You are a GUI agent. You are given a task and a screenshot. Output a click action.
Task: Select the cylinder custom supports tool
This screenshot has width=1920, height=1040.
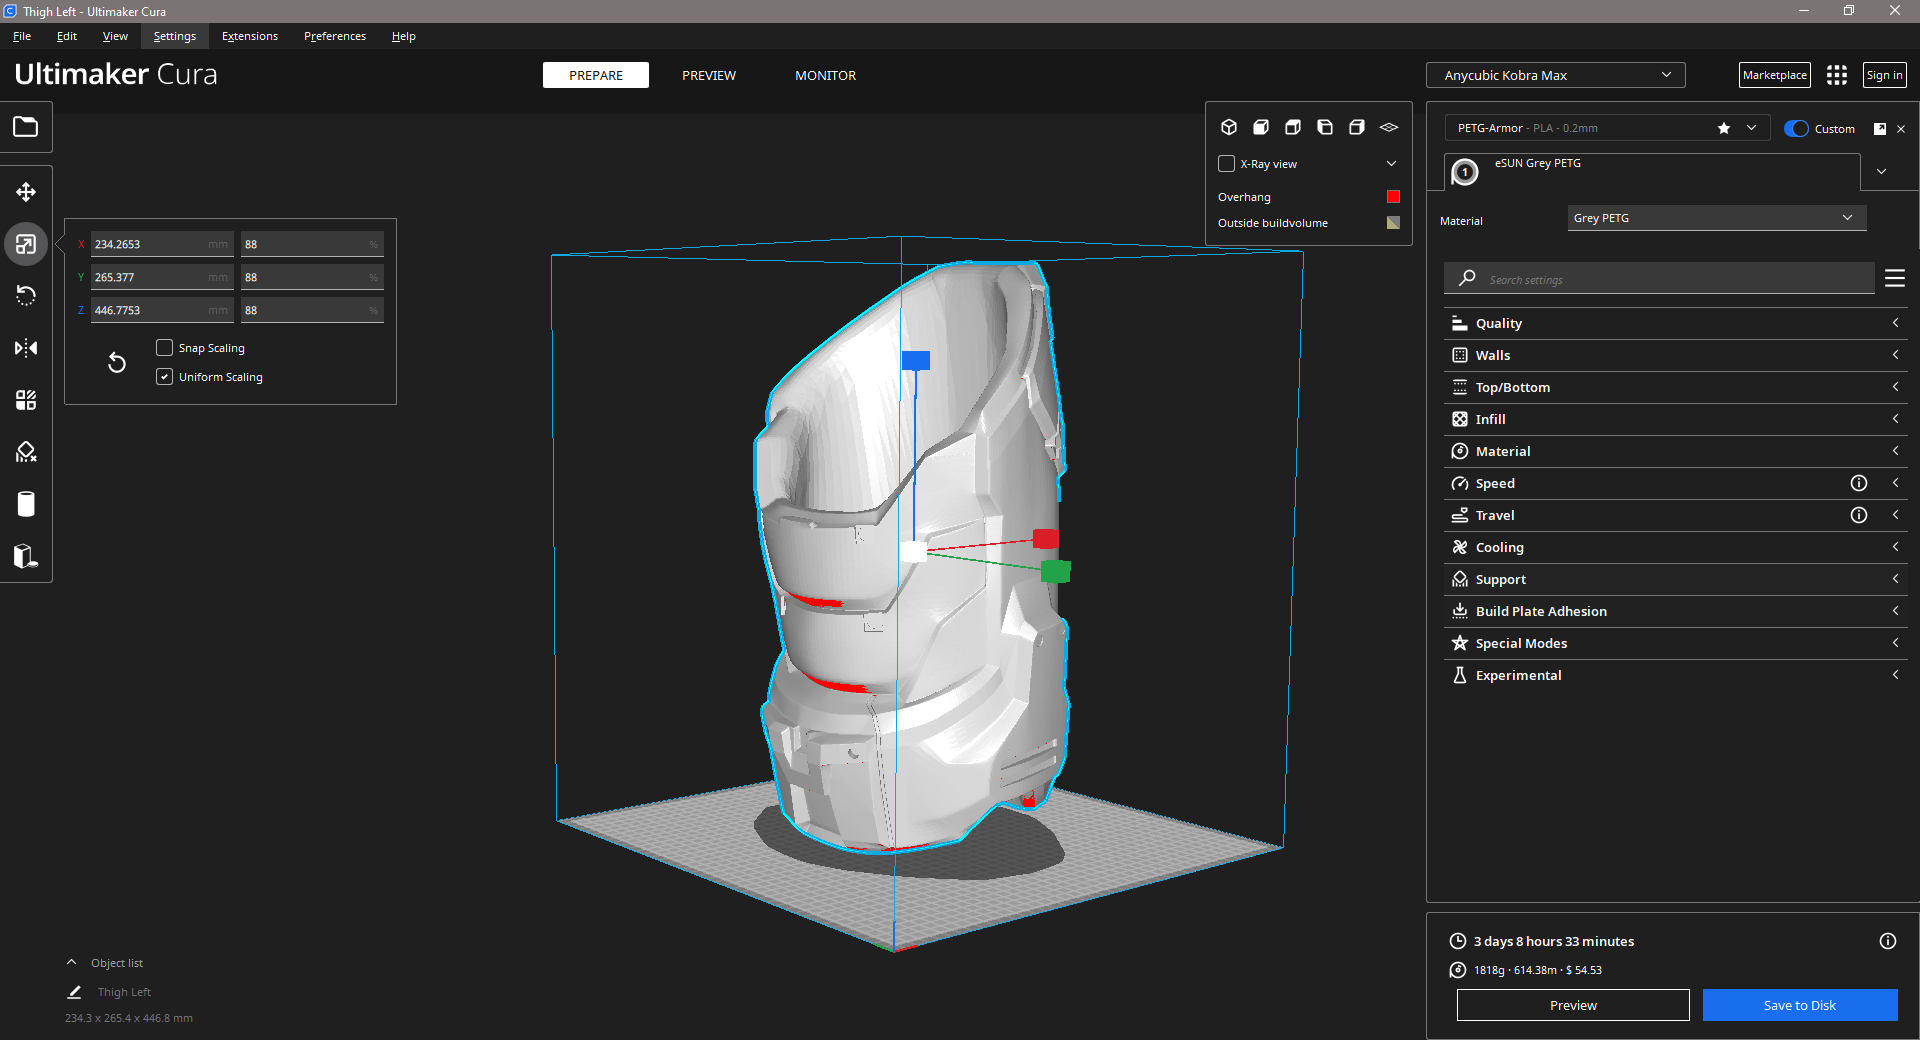pyautogui.click(x=26, y=504)
